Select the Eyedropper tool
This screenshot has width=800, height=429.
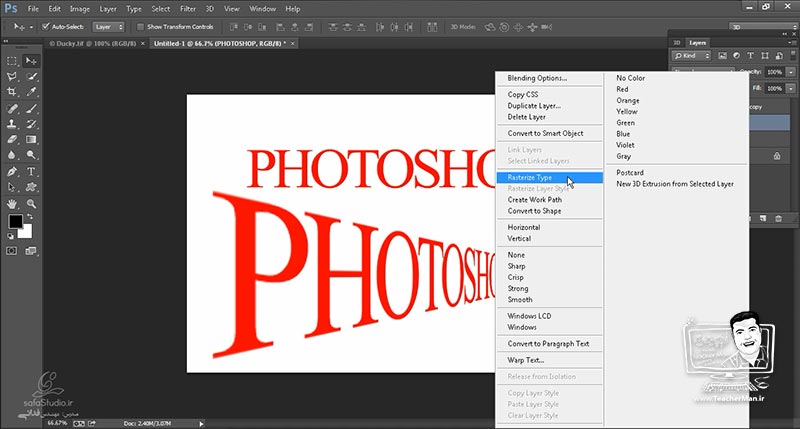(31, 92)
